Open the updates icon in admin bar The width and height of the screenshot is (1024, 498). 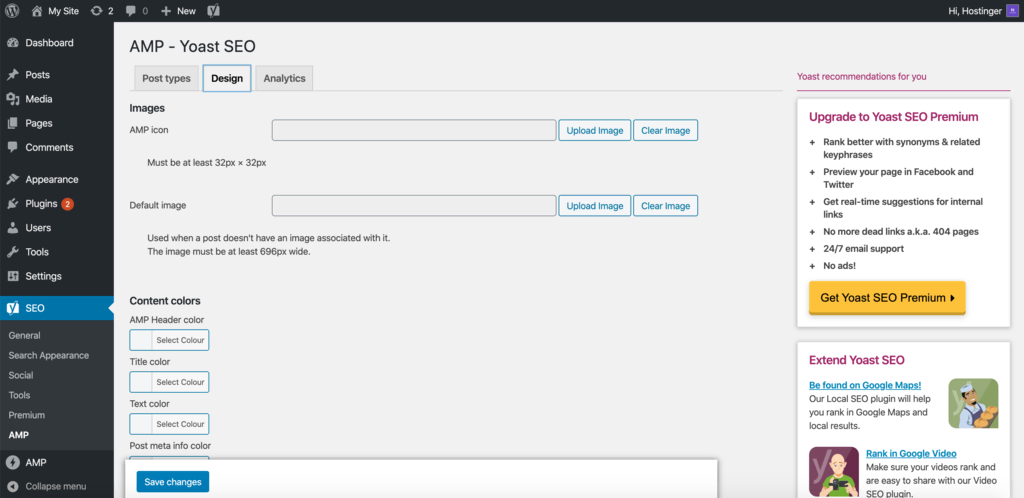click(x=96, y=11)
